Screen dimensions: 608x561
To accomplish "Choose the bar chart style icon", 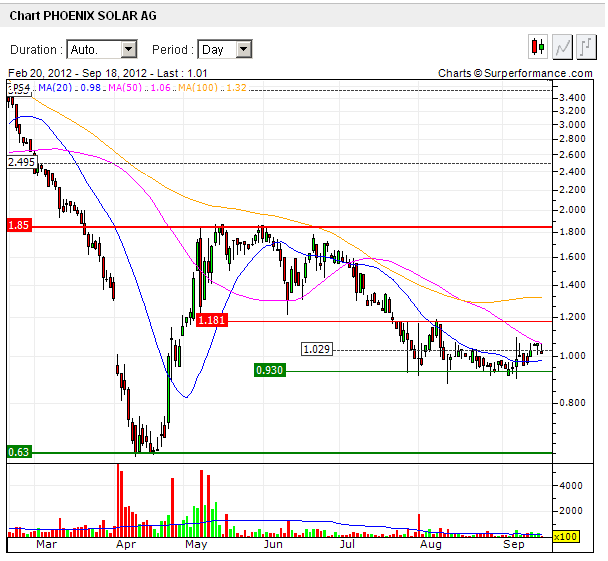I will [x=587, y=47].
